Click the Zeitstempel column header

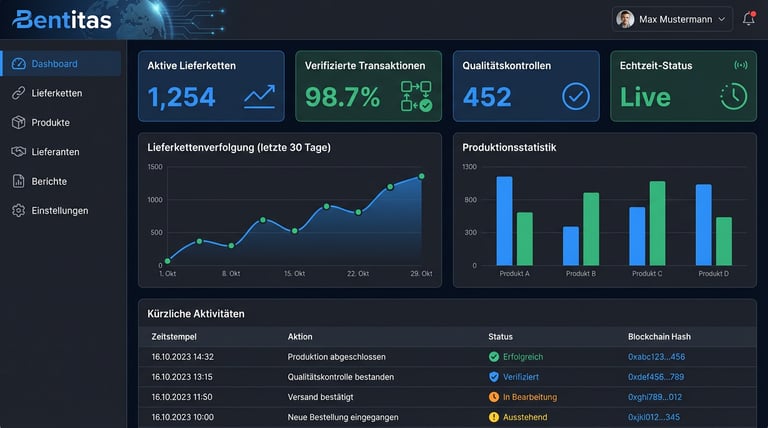pyautogui.click(x=174, y=337)
